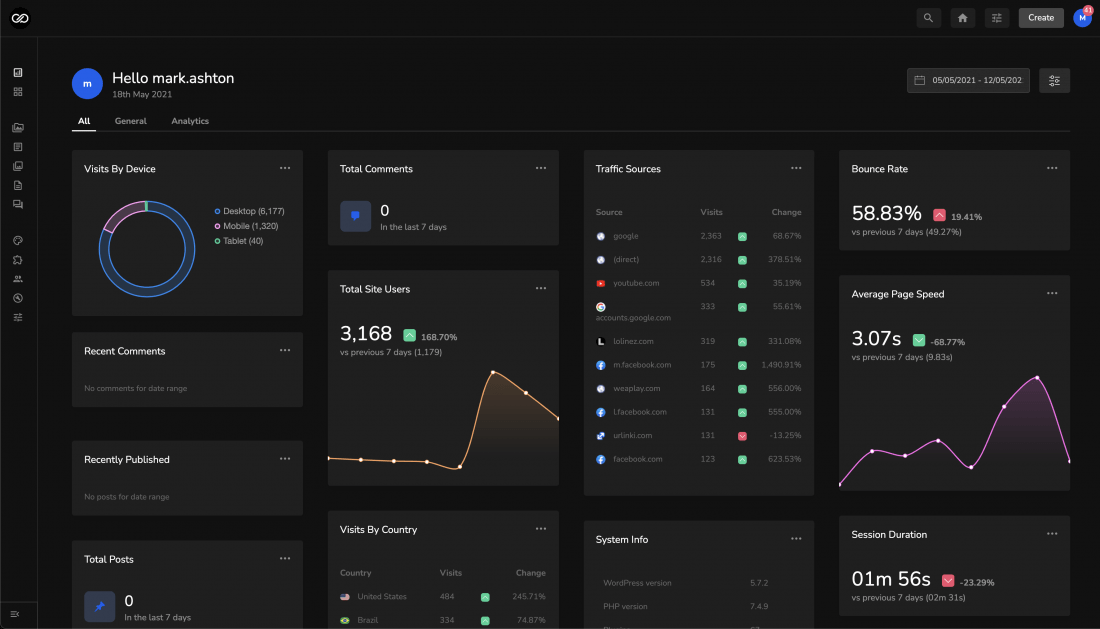This screenshot has width=1100, height=629.
Task: Expand the Bounce Rate card three-dot menu
Action: (x=1052, y=168)
